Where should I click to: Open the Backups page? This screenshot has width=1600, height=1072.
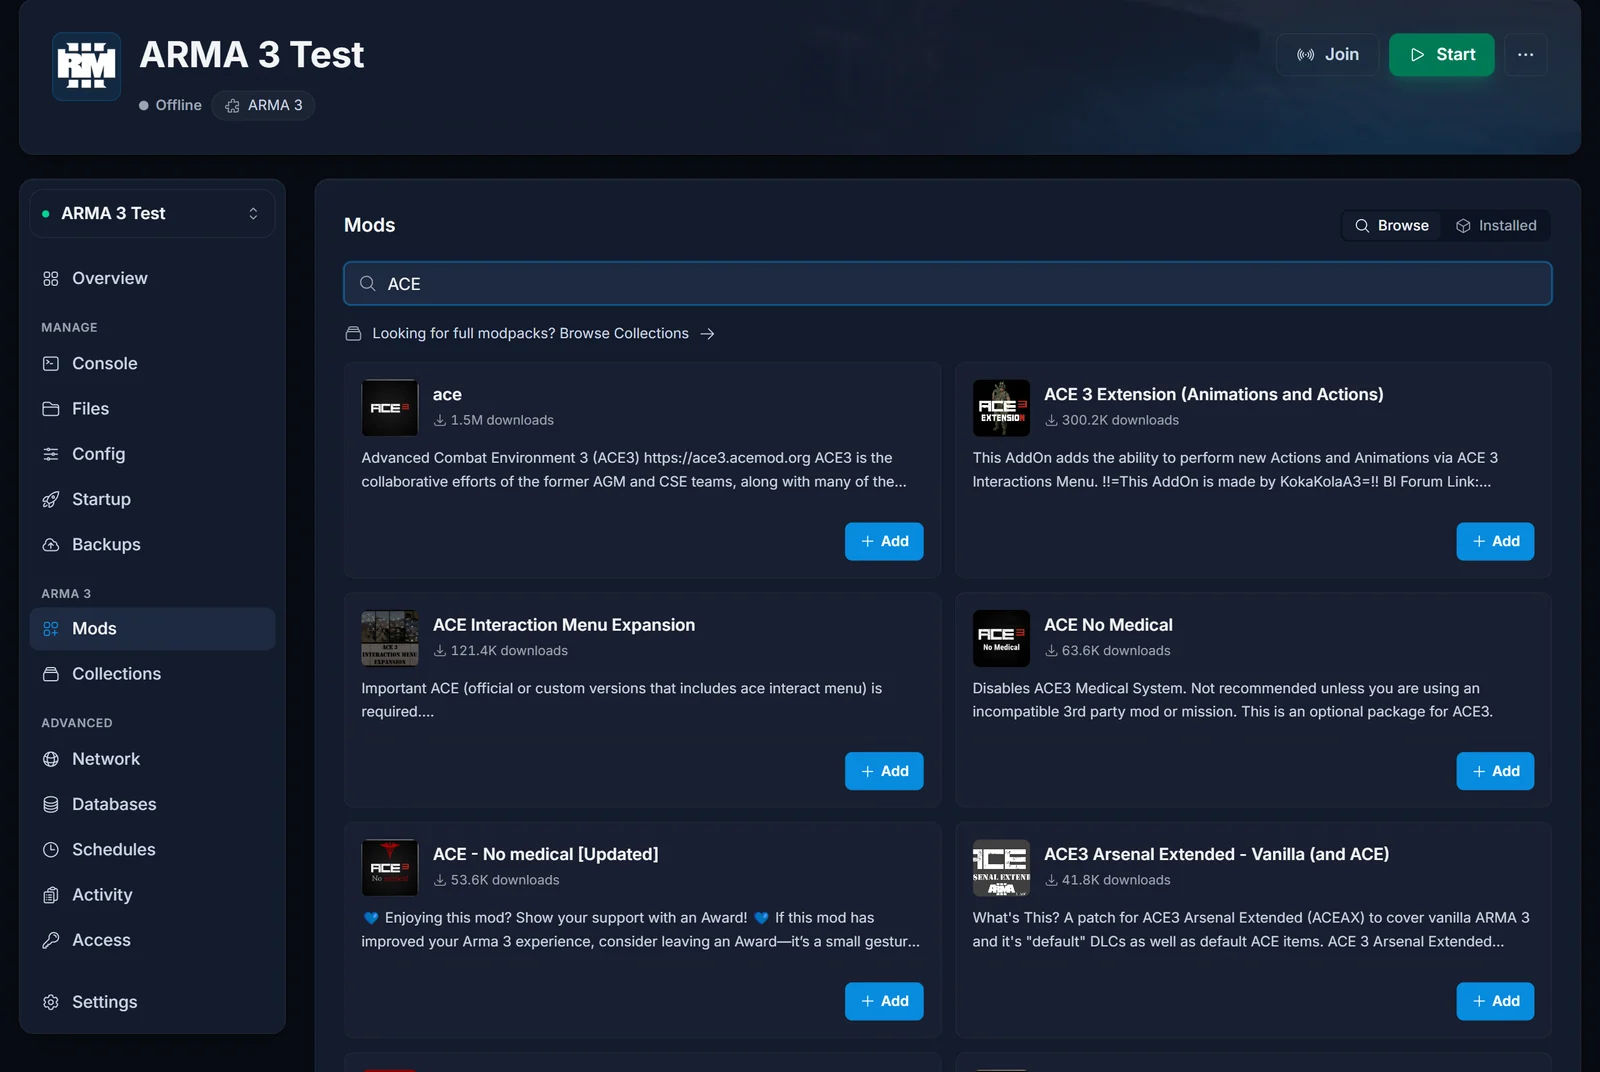(x=152, y=545)
